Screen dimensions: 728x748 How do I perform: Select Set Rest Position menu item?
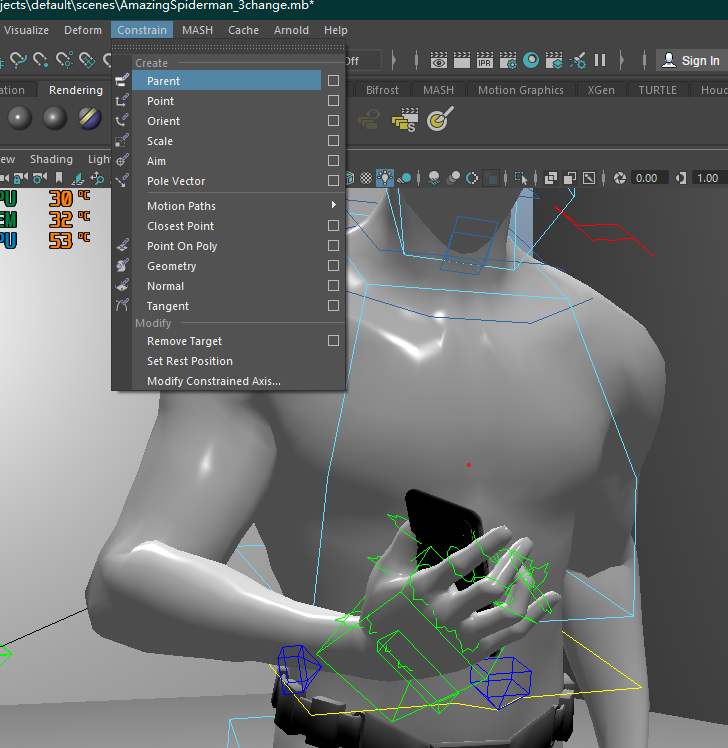(190, 361)
